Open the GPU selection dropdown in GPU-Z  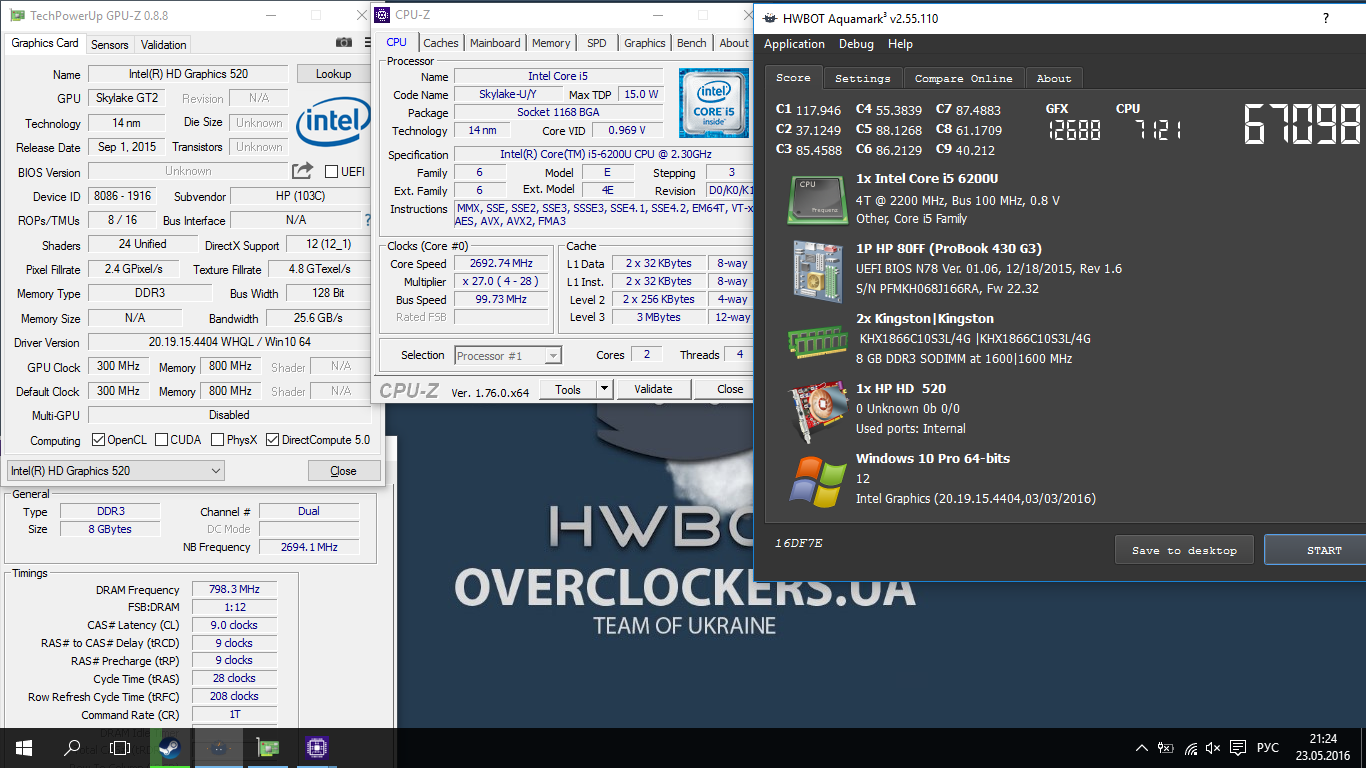(116, 471)
